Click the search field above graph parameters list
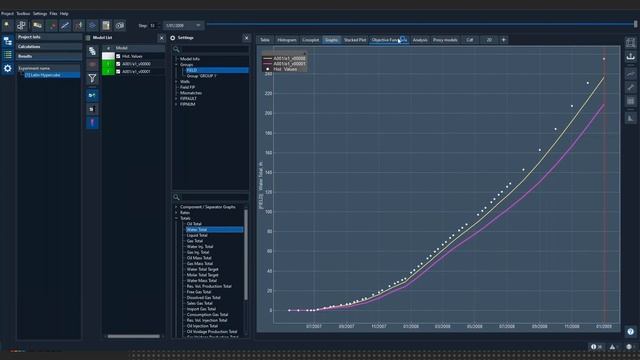640x360 pixels. 211,197
